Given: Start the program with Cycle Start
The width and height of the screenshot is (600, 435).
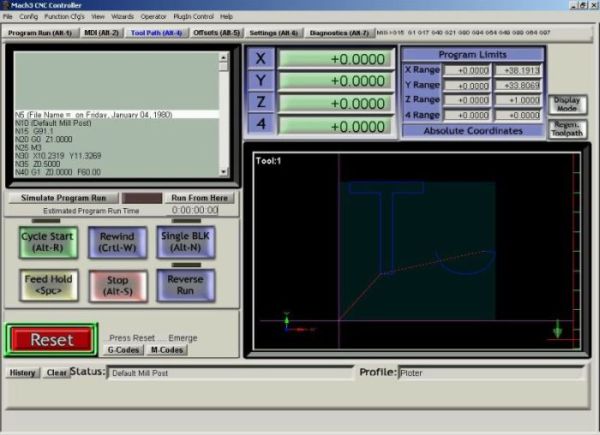Looking at the screenshot, I should [48, 242].
